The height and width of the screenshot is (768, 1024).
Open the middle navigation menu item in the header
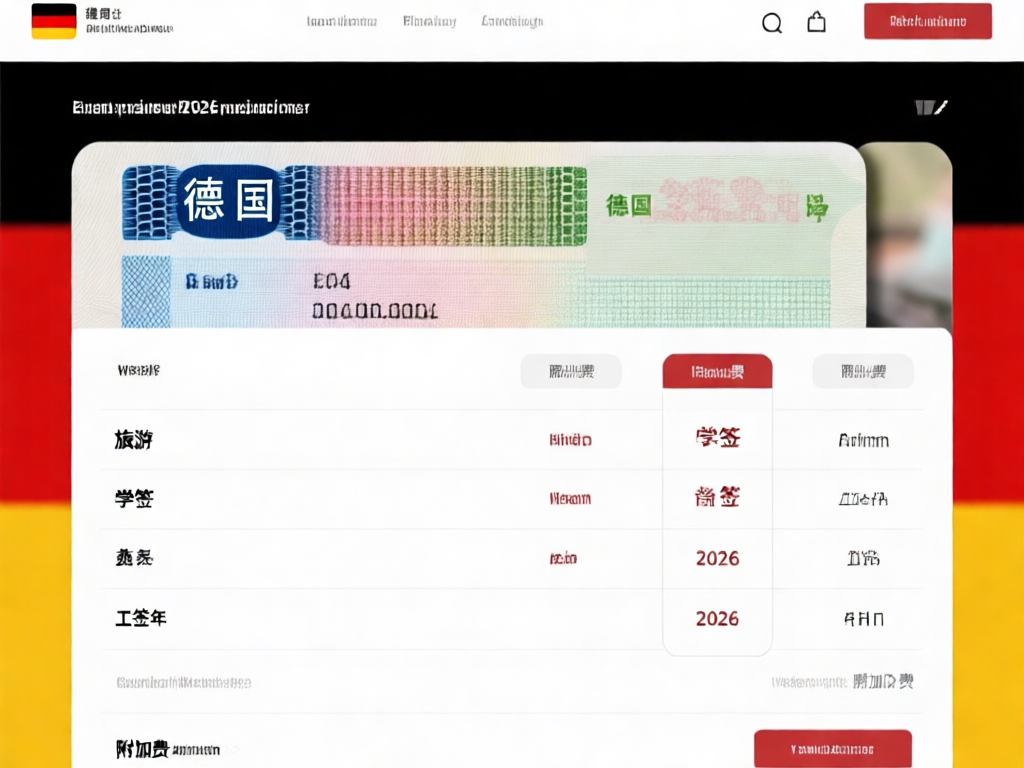[x=429, y=21]
